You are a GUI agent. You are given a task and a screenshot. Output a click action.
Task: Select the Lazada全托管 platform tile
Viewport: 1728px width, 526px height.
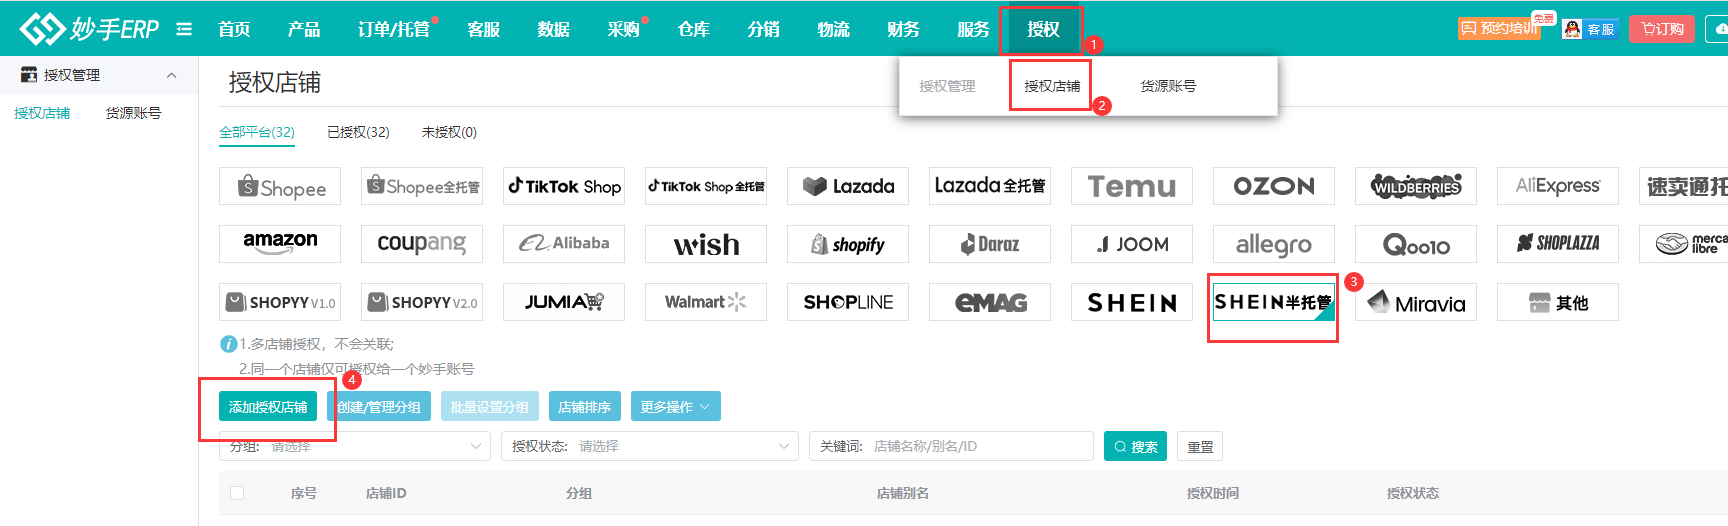(x=990, y=186)
